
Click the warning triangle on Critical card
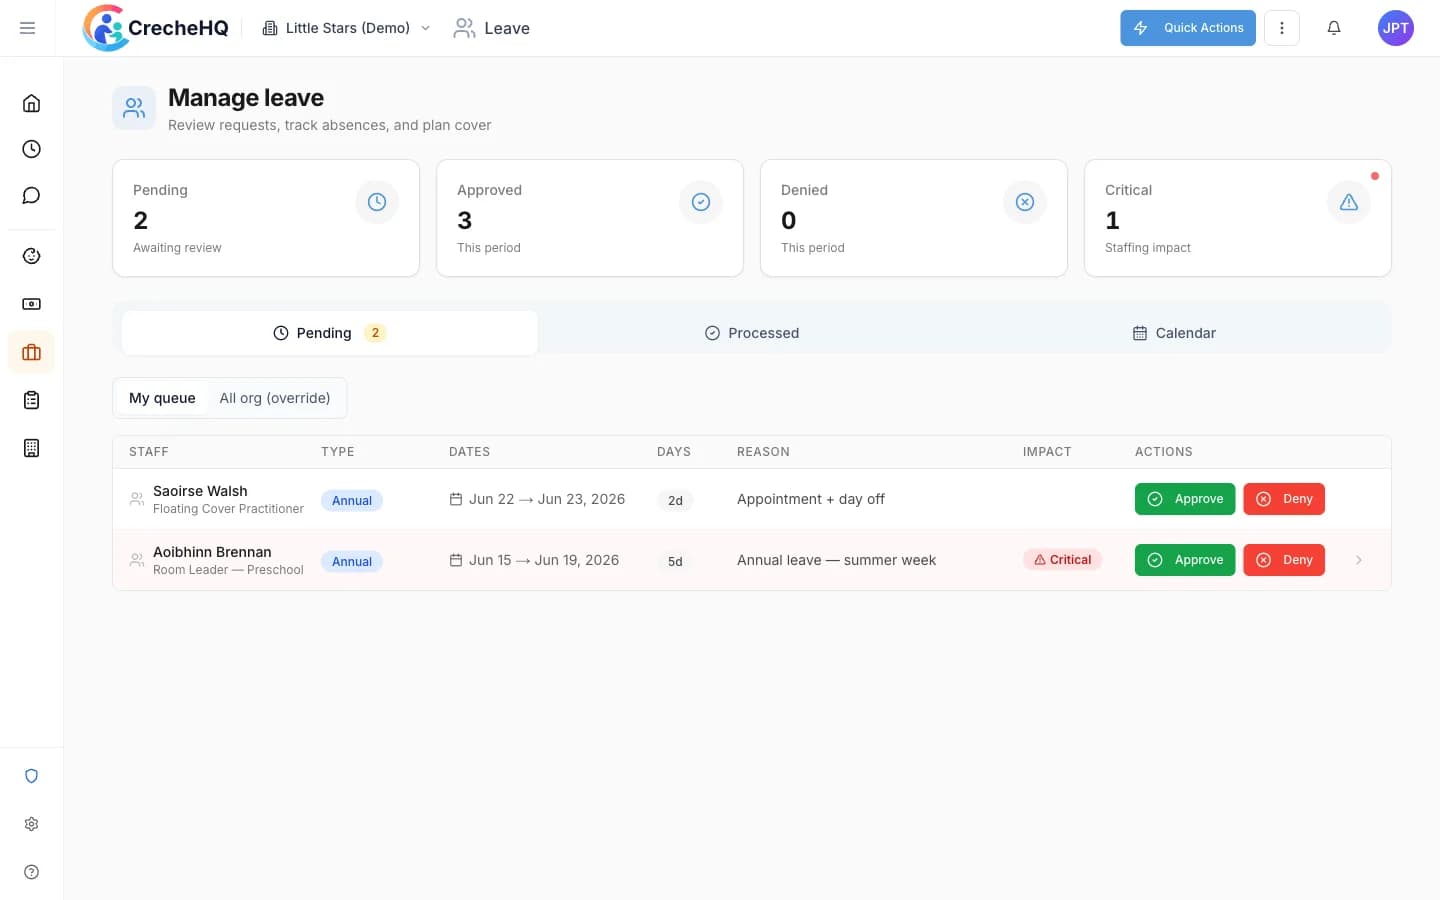point(1349,202)
